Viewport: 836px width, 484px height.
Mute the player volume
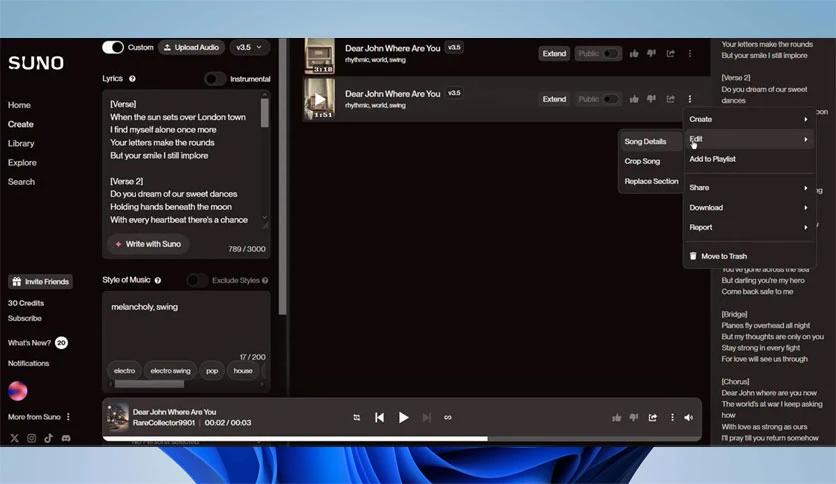click(689, 417)
